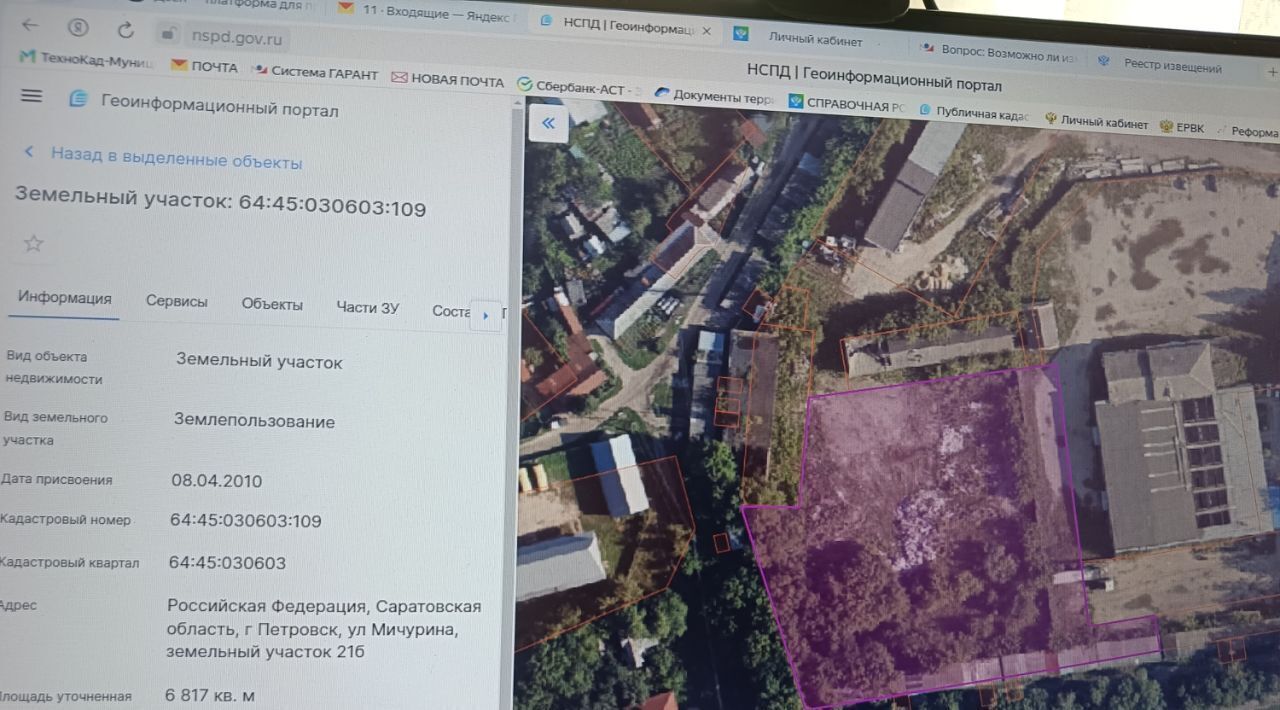Screen dimensions: 1280x710
Task: Select the Кадастровый квартал value 64:45:030603
Action: point(227,563)
